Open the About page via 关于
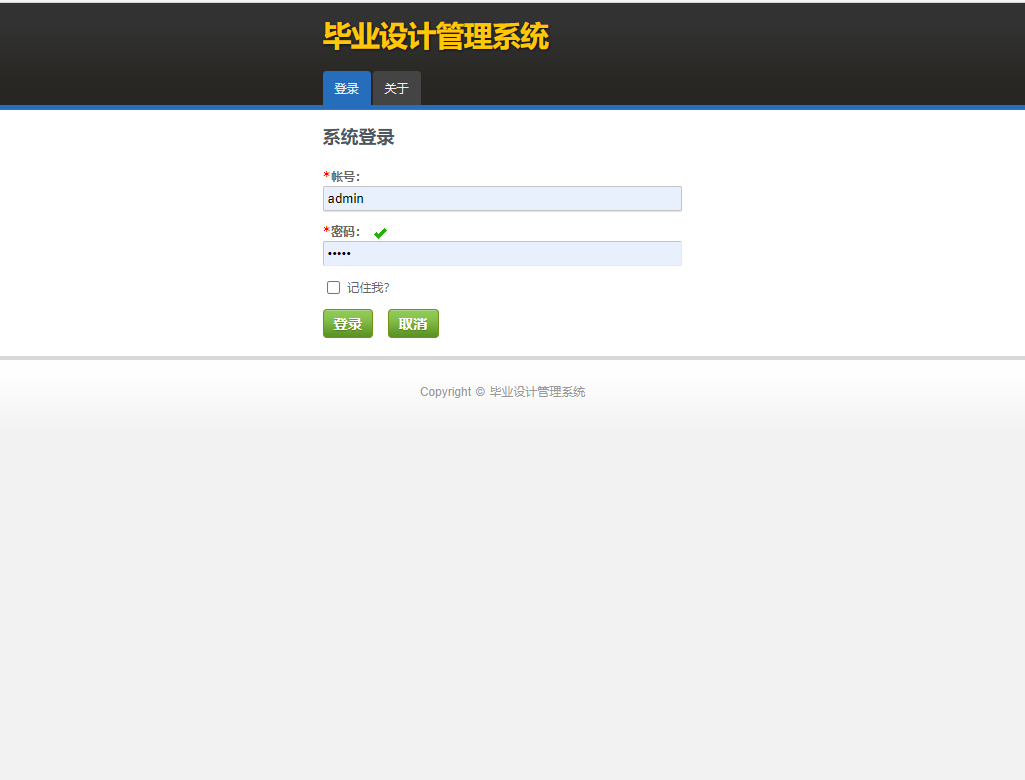1025x780 pixels. tap(396, 88)
